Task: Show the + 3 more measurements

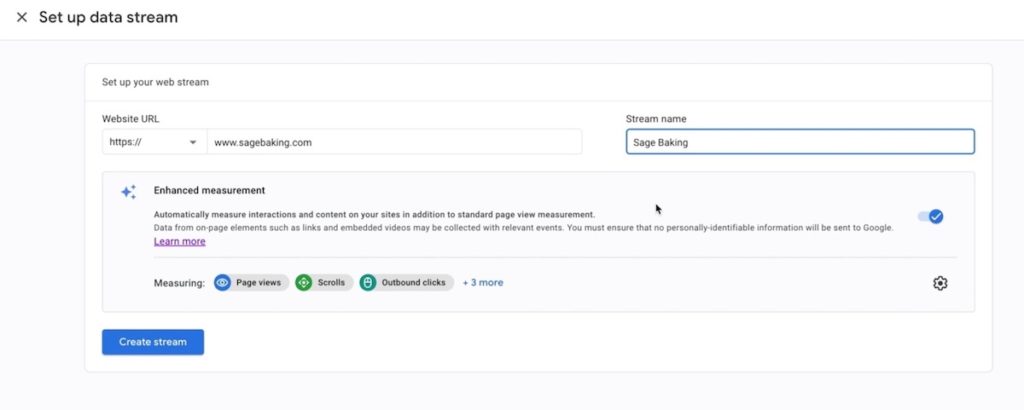Action: point(483,283)
